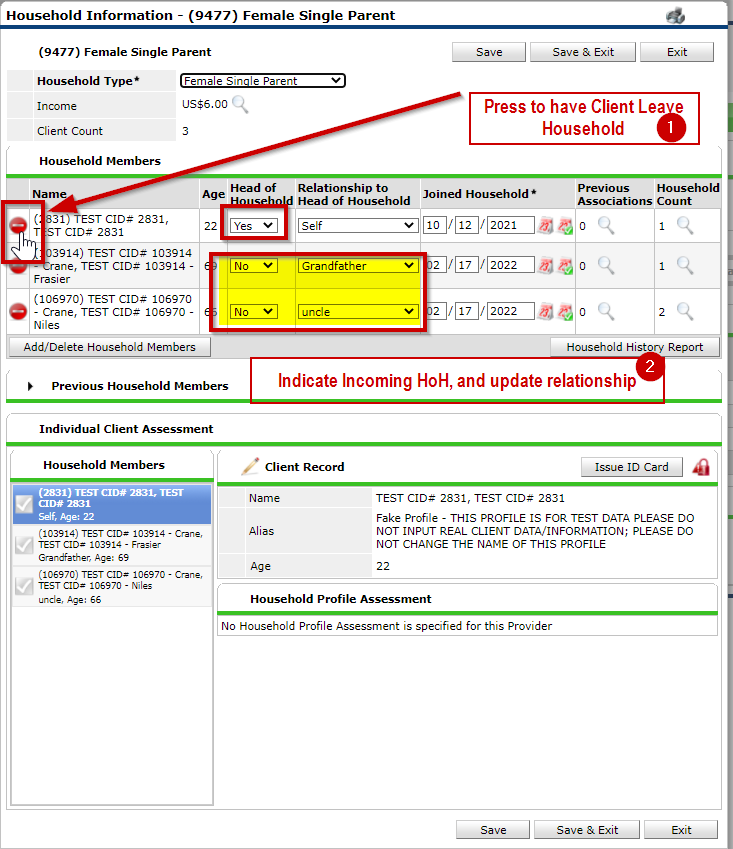Click the red lock icon beside Issue ID Card
Screen dimensions: 733x849
click(701, 467)
